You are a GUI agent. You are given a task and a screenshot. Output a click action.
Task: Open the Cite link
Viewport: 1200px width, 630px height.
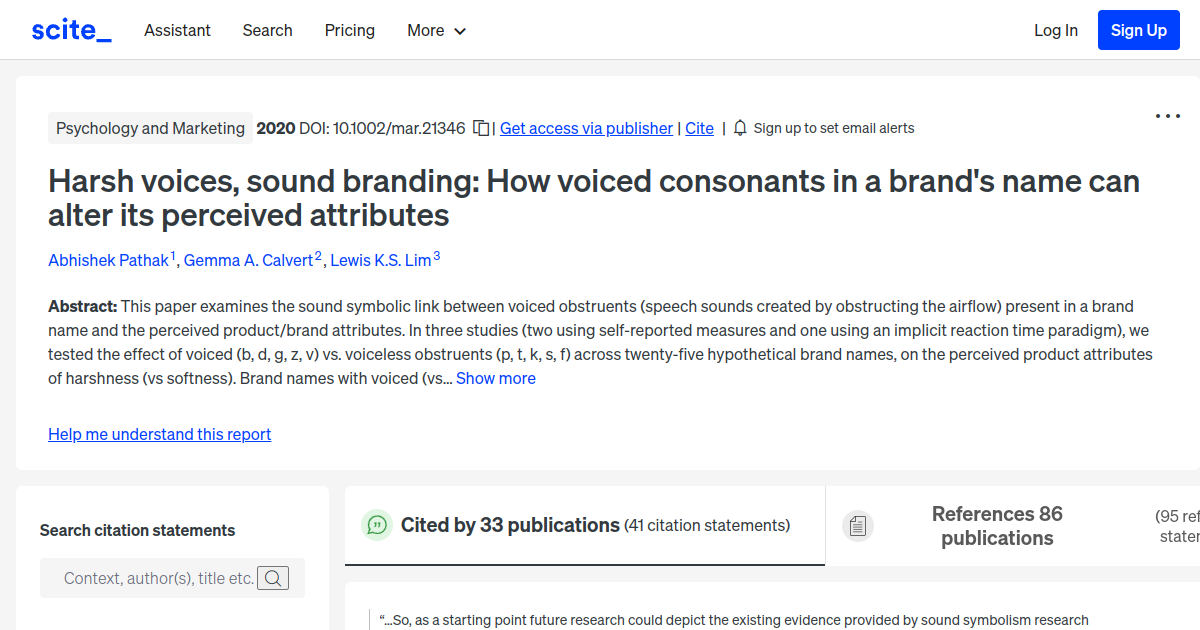click(699, 128)
